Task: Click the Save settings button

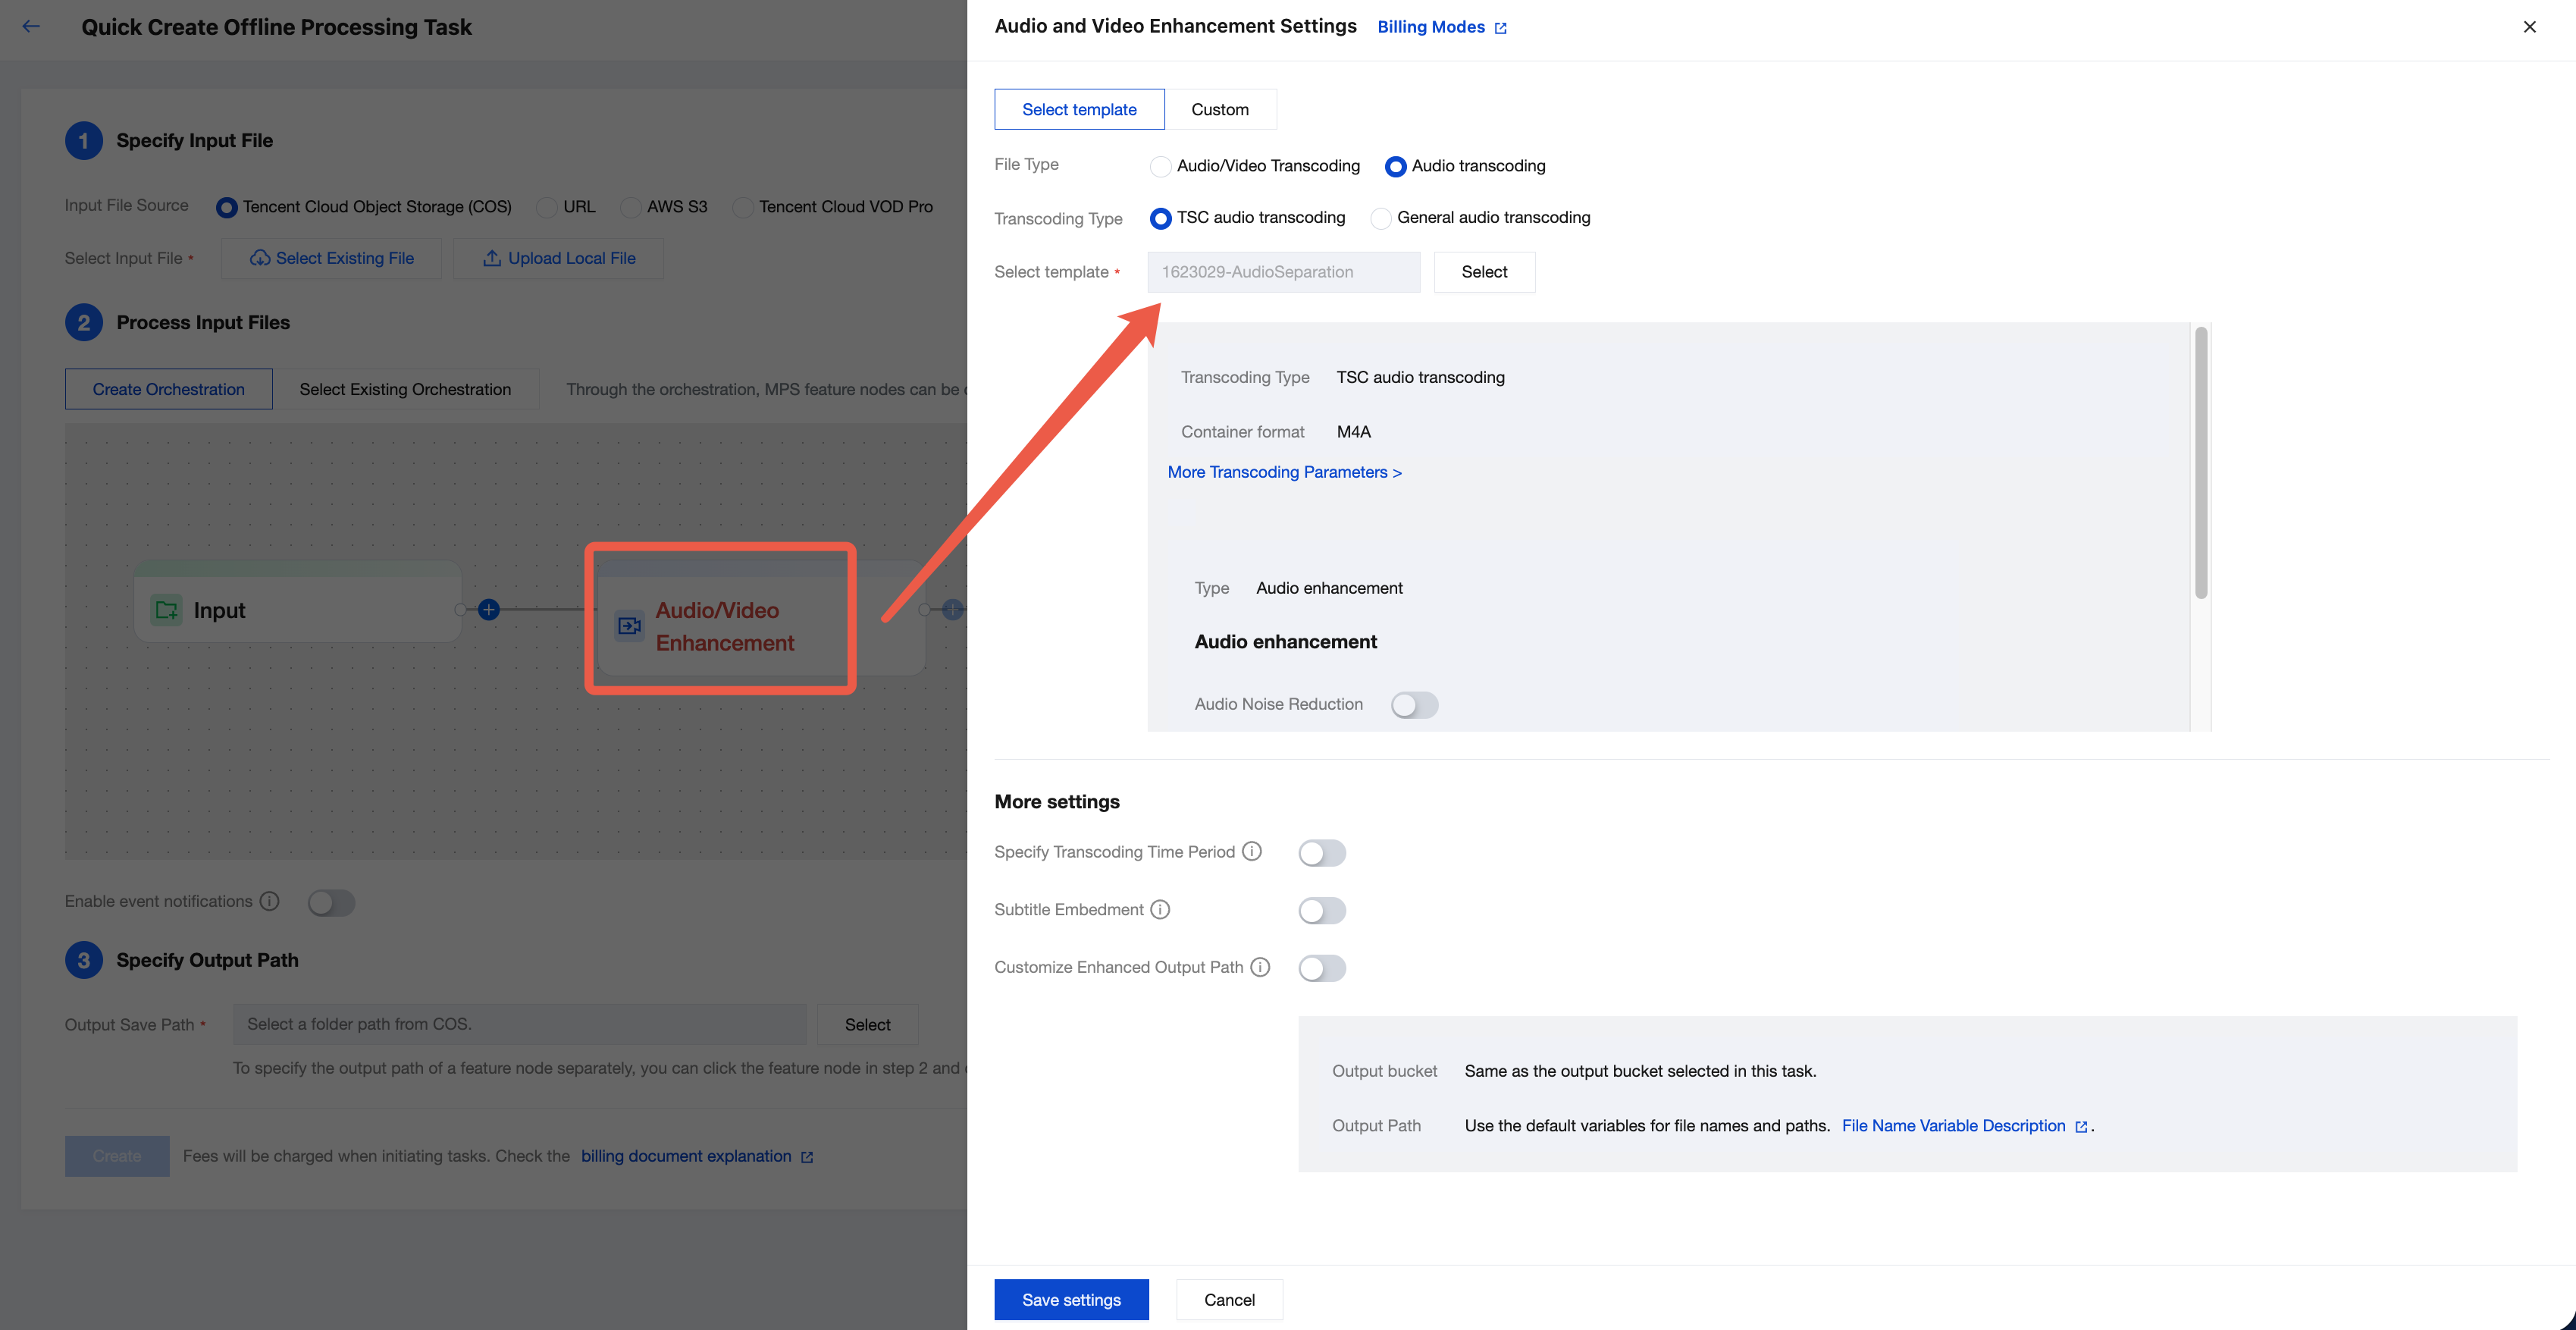Action: (x=1071, y=1299)
